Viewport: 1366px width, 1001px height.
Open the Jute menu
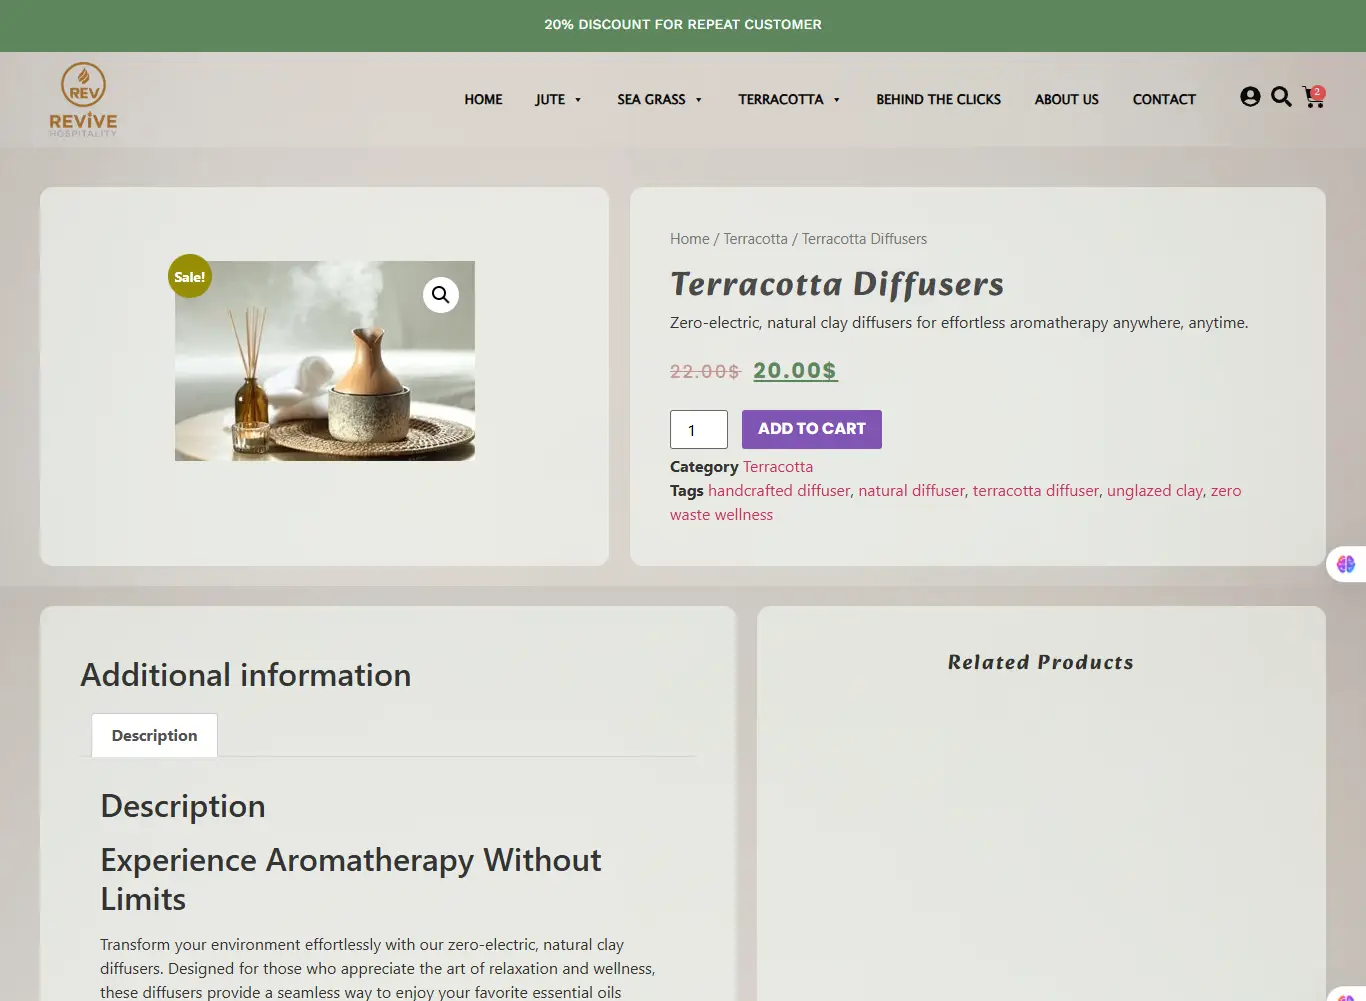[550, 99]
